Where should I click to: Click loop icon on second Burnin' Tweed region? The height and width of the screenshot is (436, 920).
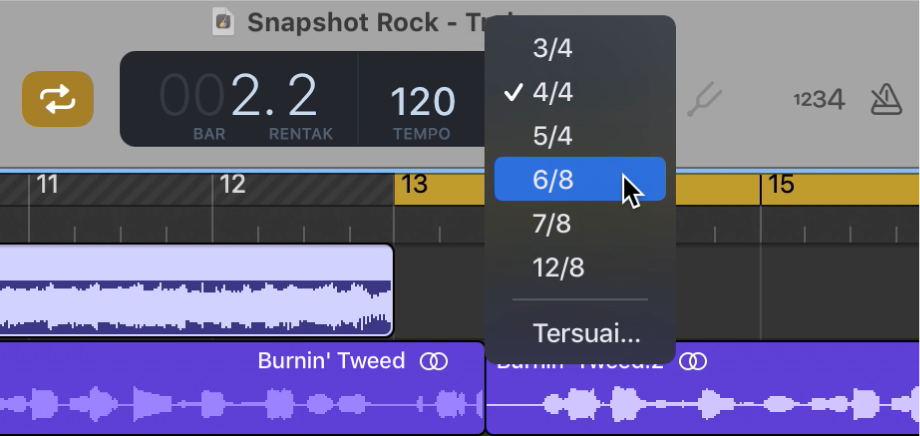(692, 361)
